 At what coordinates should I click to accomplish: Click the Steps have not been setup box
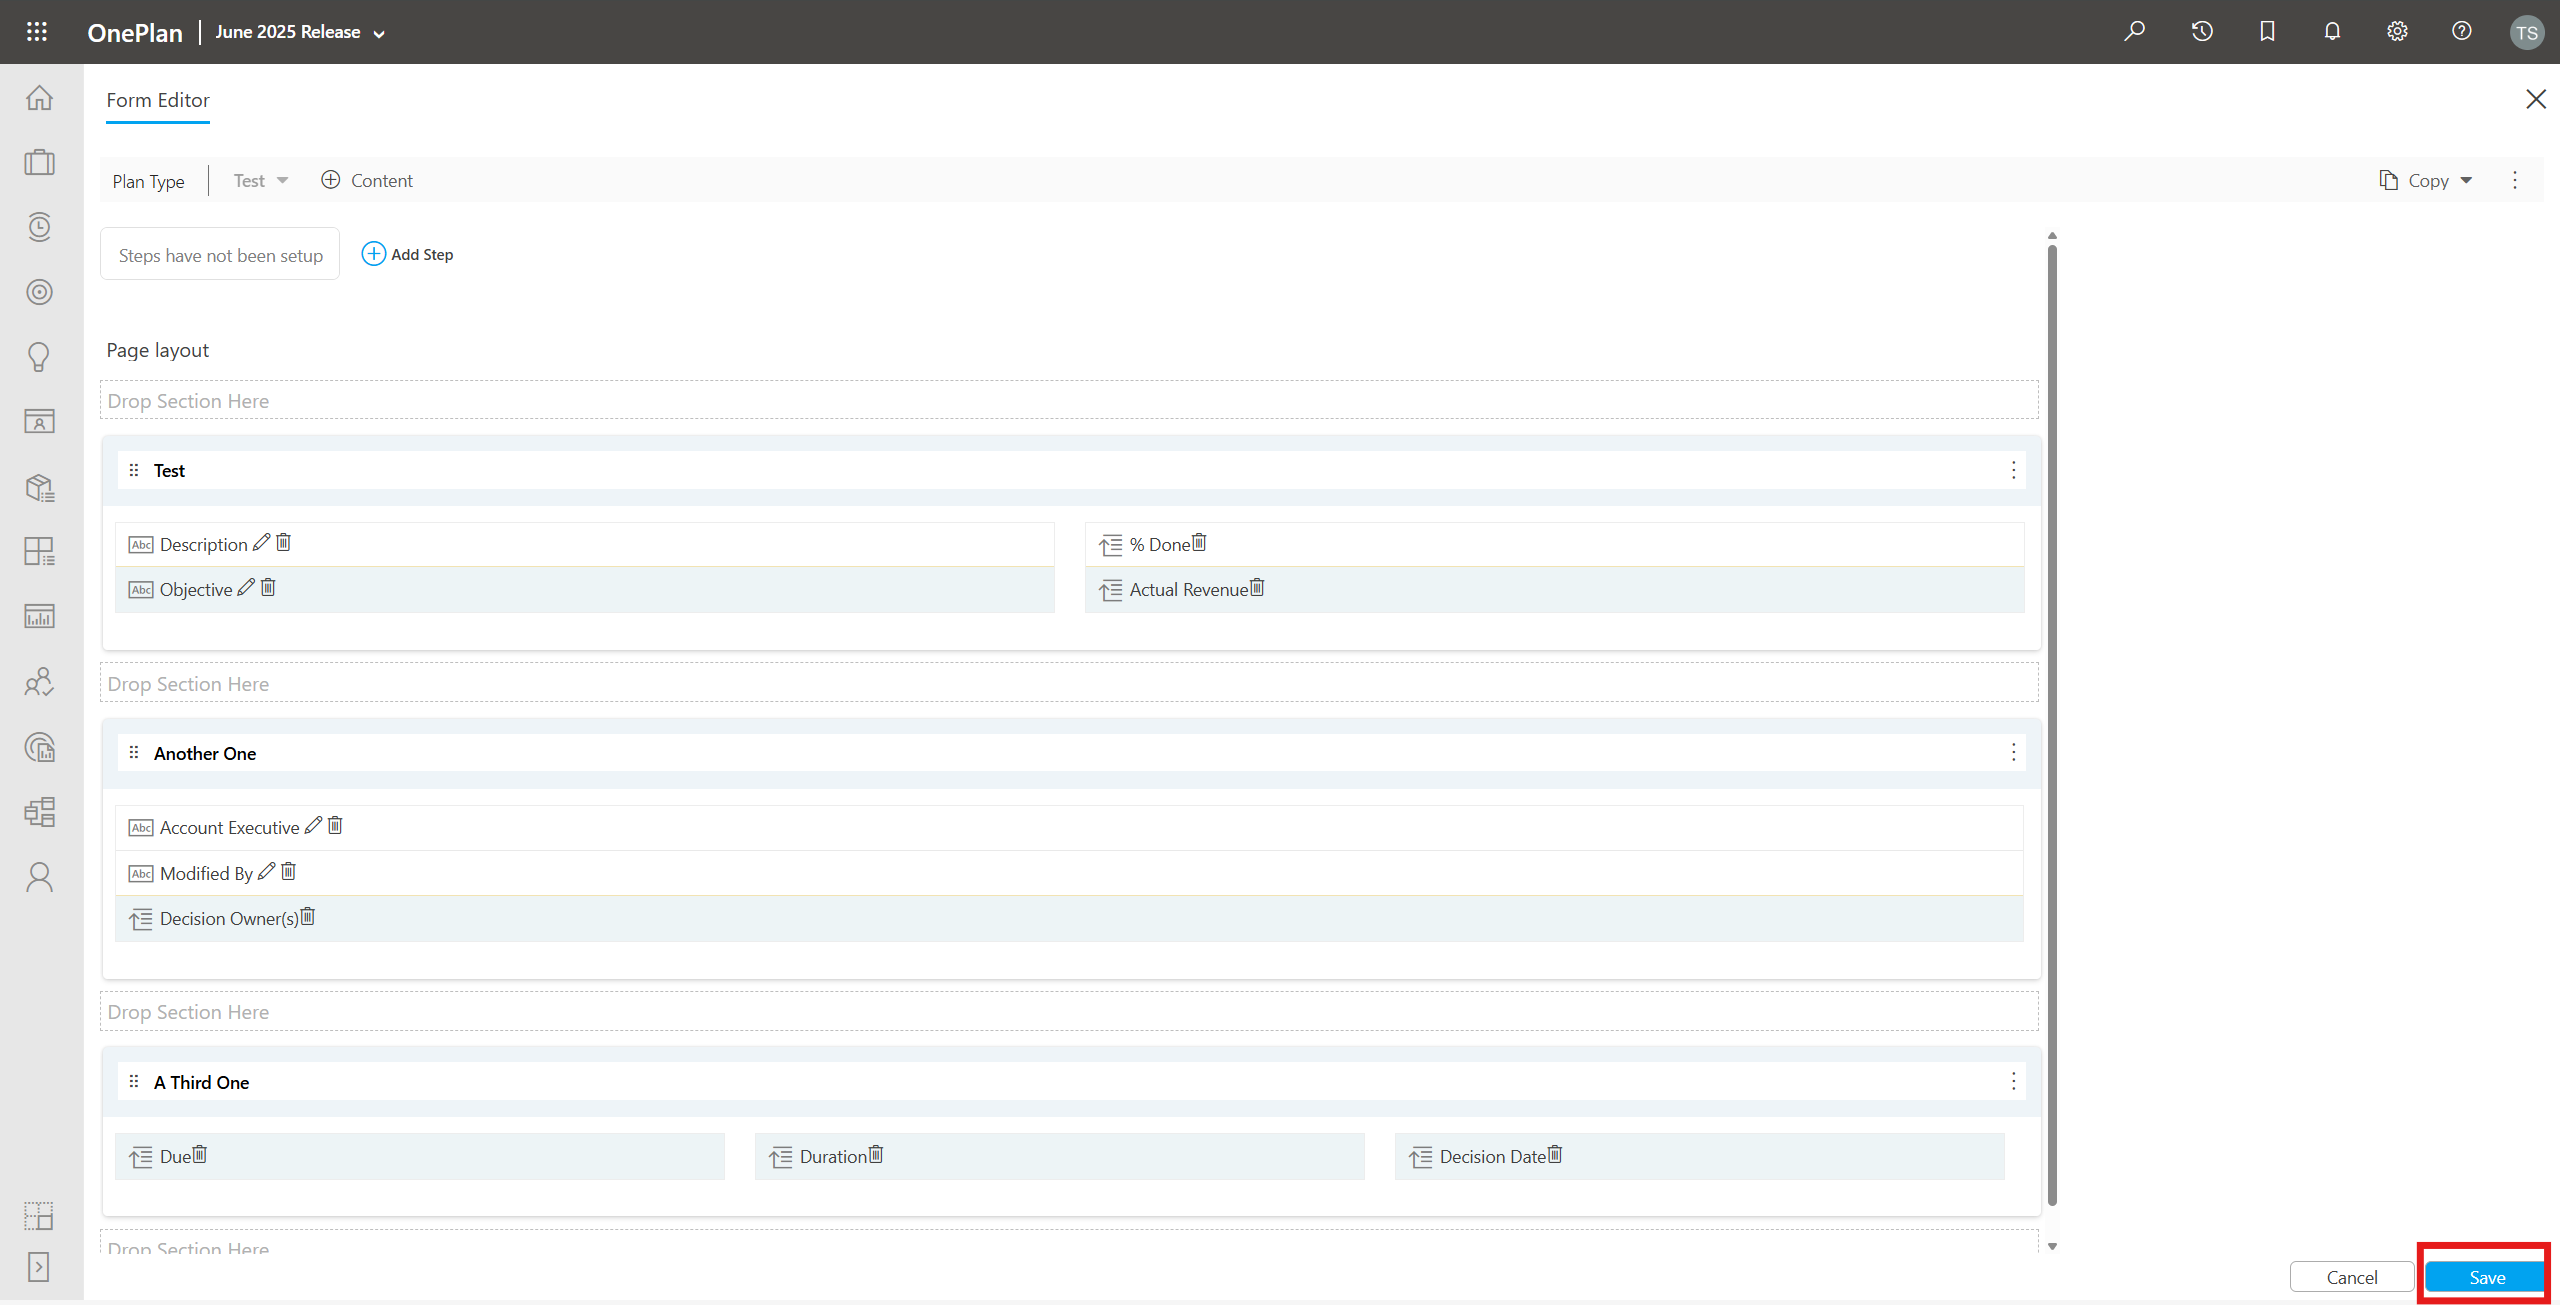pyautogui.click(x=220, y=254)
